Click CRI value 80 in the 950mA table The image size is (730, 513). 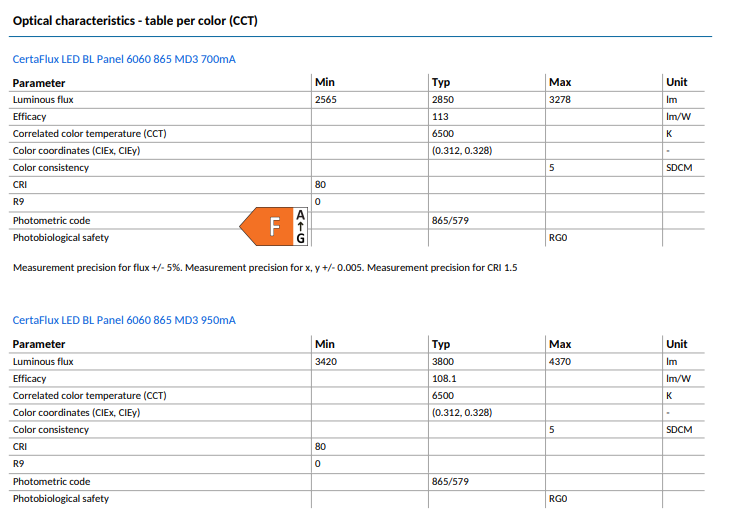pyautogui.click(x=320, y=447)
